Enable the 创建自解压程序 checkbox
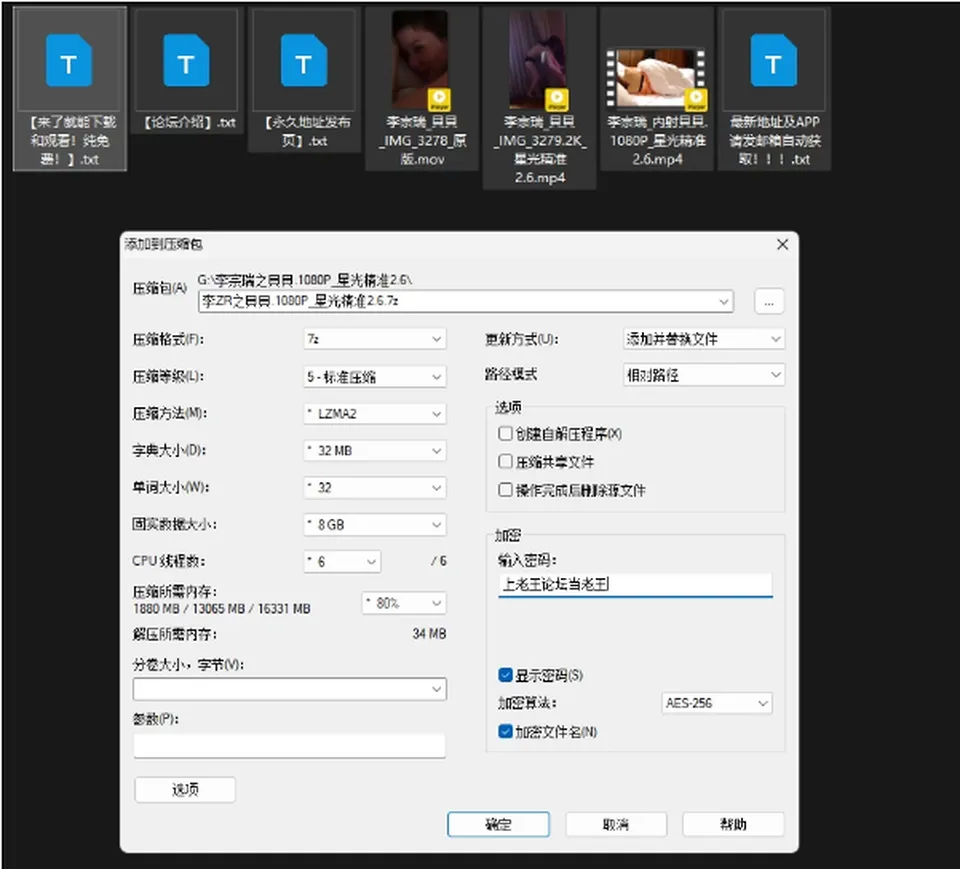Image resolution: width=960 pixels, height=869 pixels. [505, 434]
